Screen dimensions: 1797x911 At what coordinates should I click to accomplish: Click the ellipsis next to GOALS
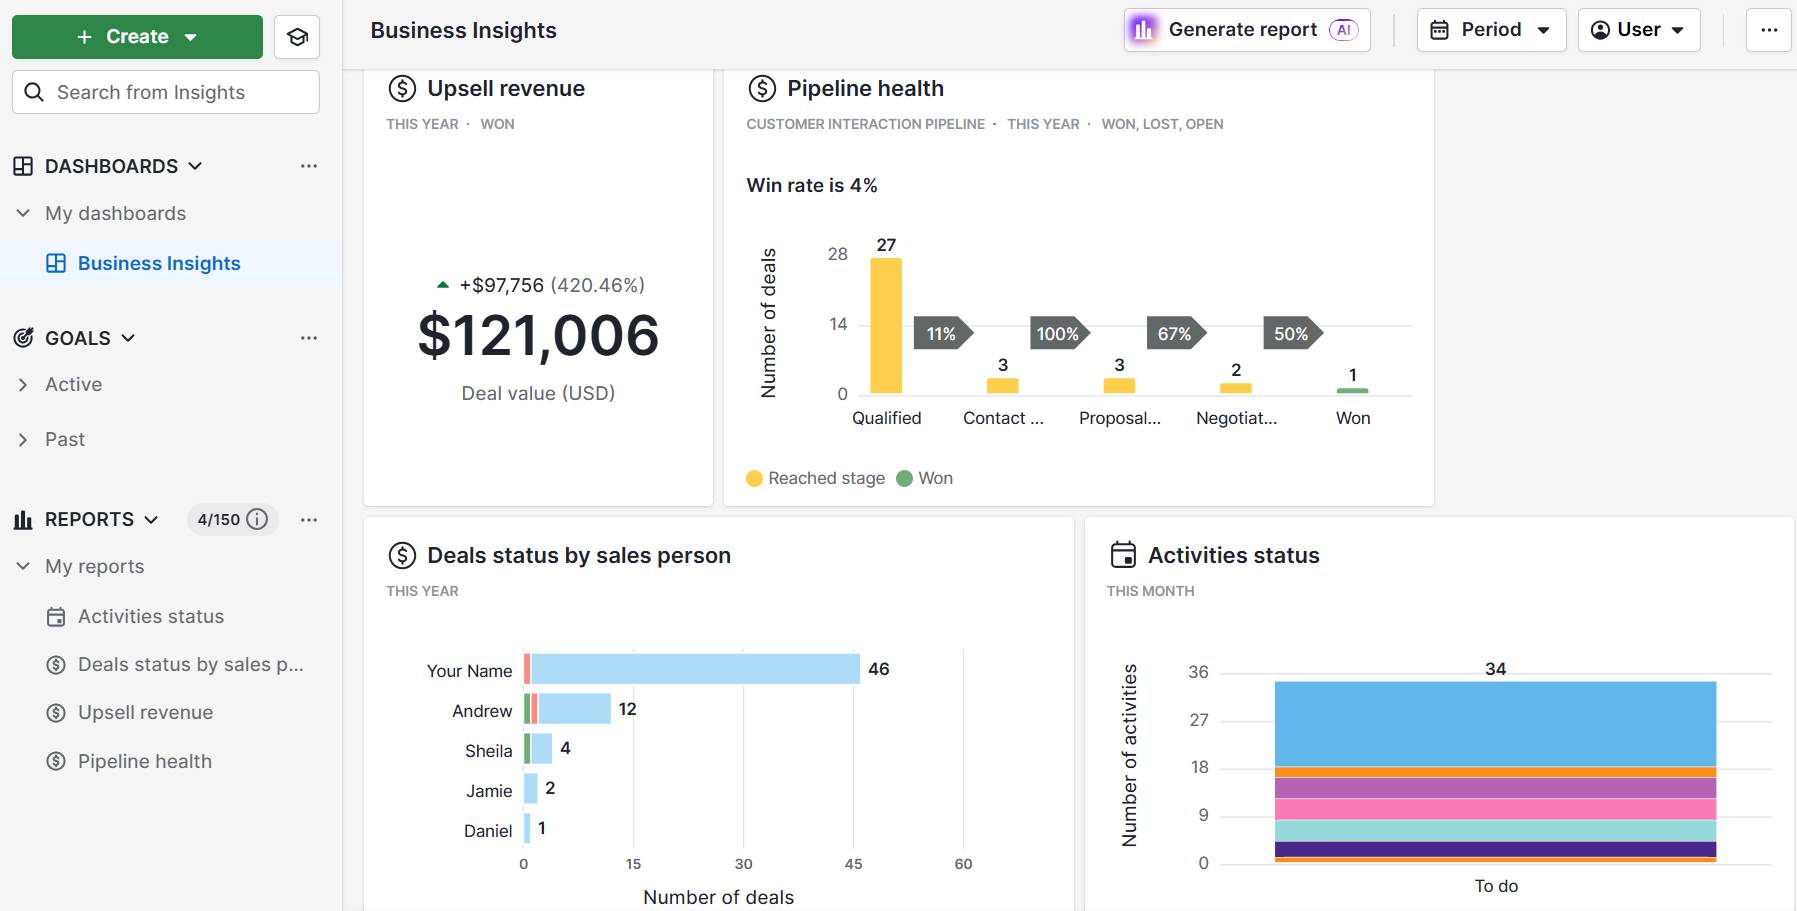click(x=309, y=338)
